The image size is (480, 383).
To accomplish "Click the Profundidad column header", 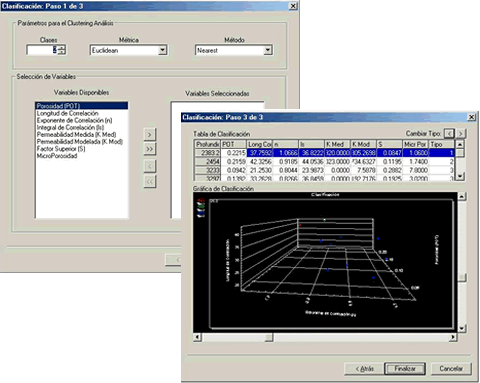I will pos(208,144).
